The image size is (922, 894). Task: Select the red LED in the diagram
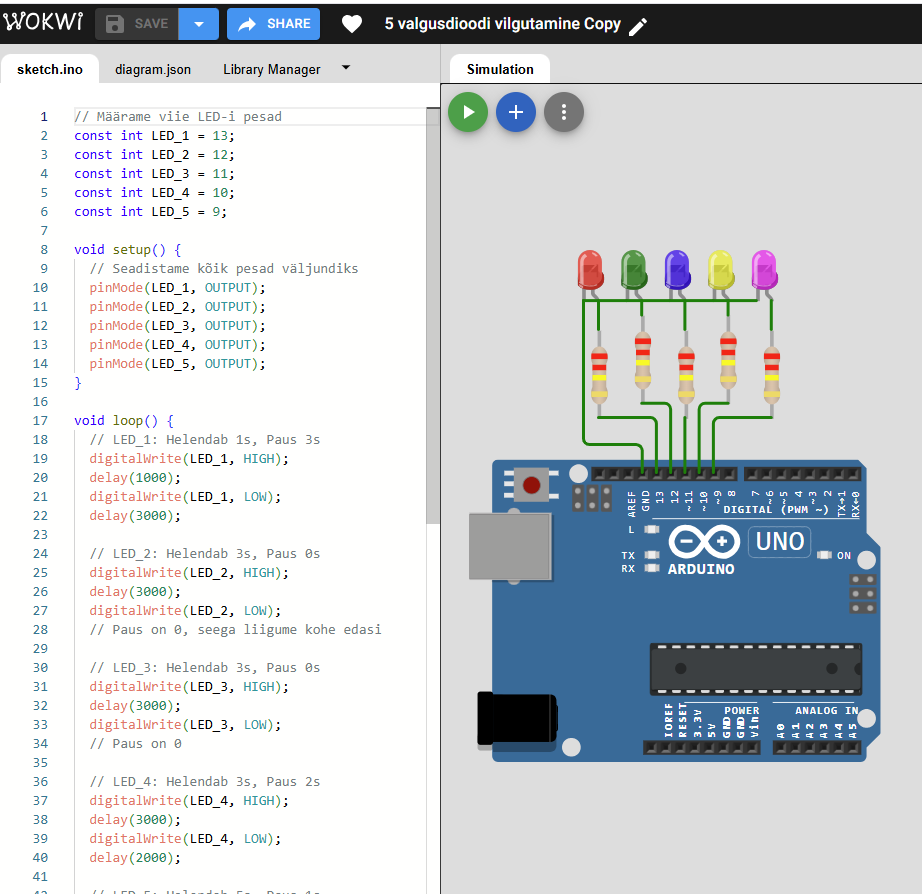click(590, 270)
